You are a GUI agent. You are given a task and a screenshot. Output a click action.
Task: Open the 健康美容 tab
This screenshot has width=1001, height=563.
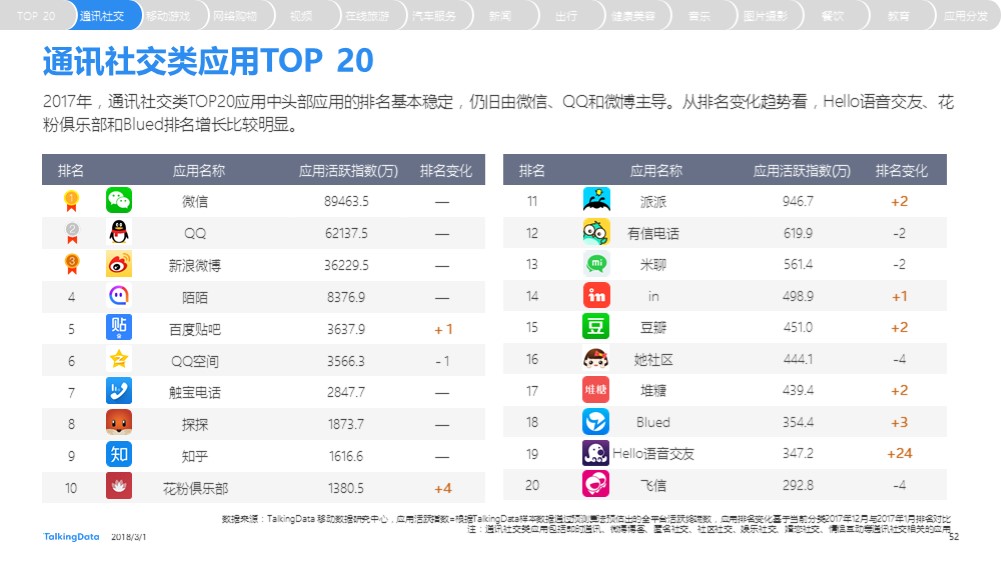(x=633, y=16)
